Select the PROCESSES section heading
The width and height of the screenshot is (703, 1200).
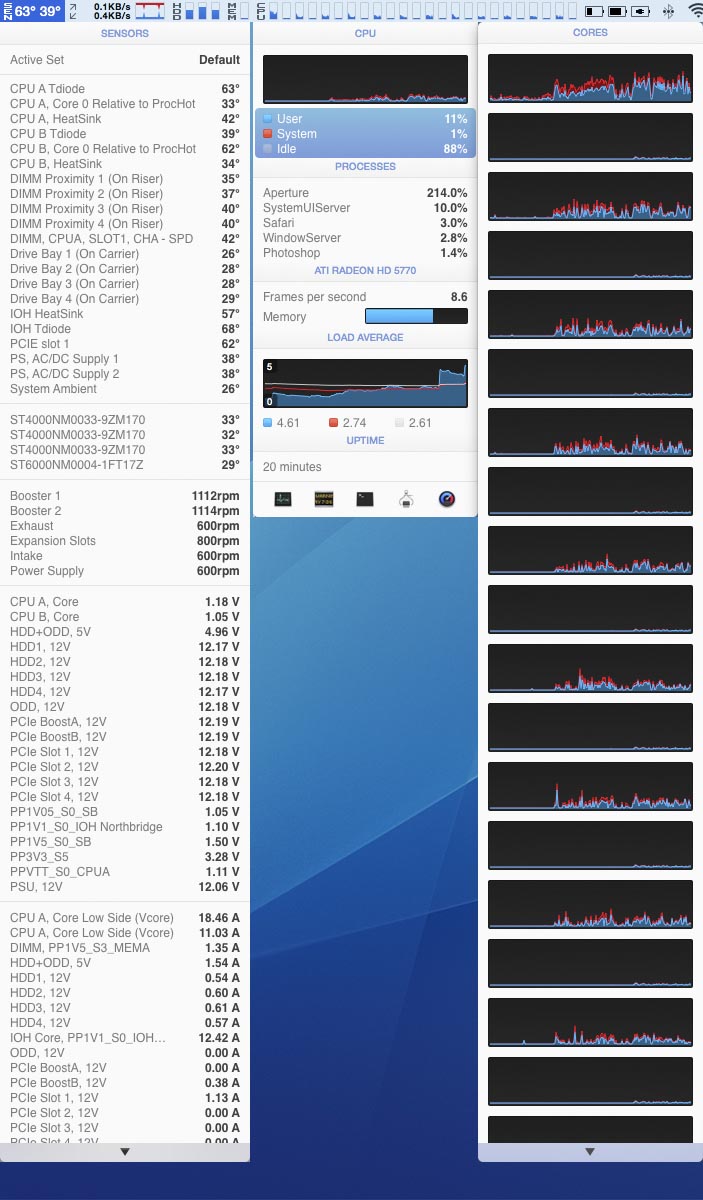click(x=365, y=166)
